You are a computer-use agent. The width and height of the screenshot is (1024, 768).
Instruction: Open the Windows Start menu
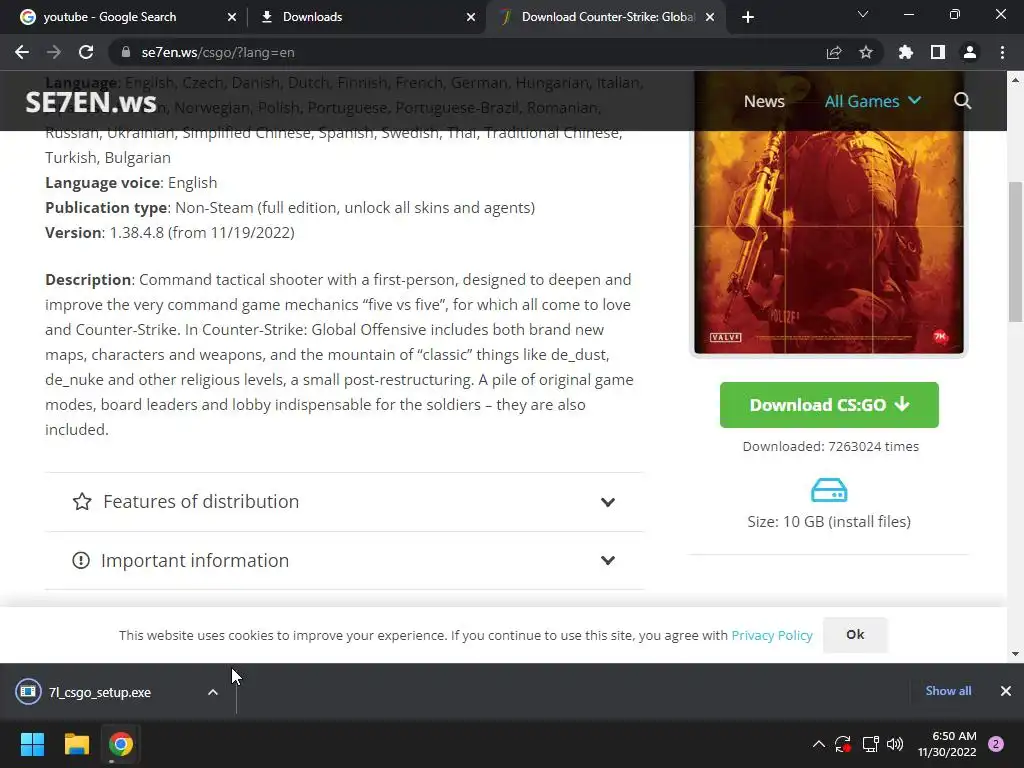click(x=32, y=744)
